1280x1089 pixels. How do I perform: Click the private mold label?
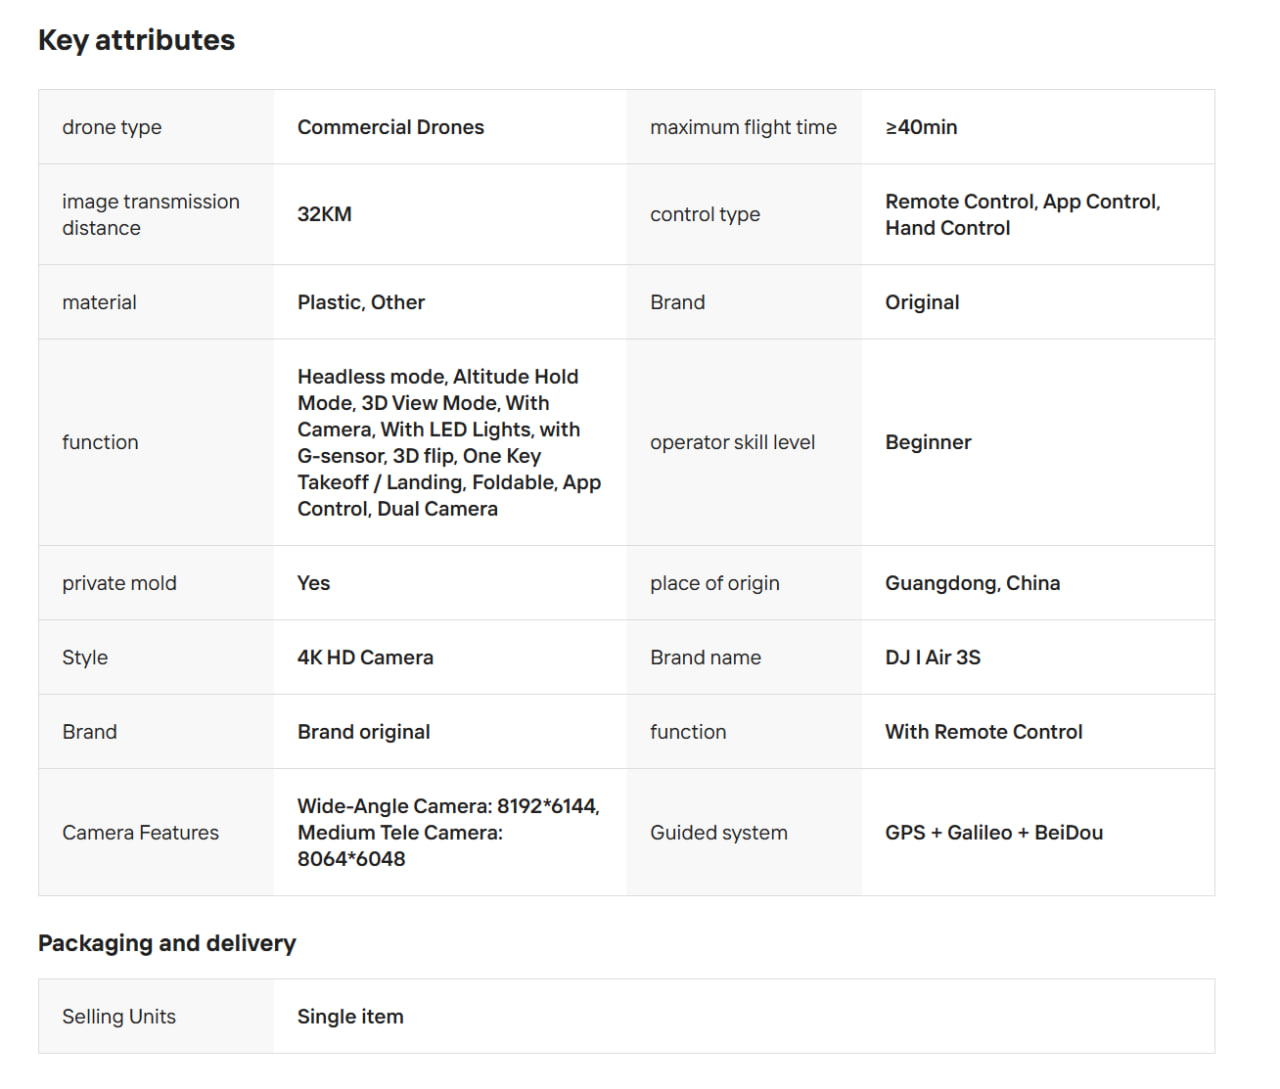pos(119,583)
